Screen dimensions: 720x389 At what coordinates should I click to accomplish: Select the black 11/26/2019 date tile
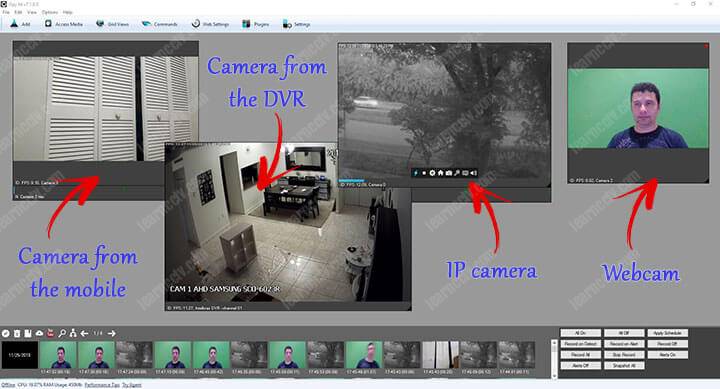tap(20, 355)
